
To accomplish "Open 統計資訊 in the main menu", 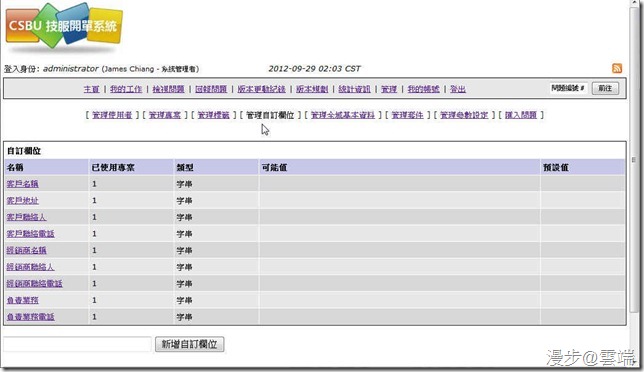I will (354, 89).
